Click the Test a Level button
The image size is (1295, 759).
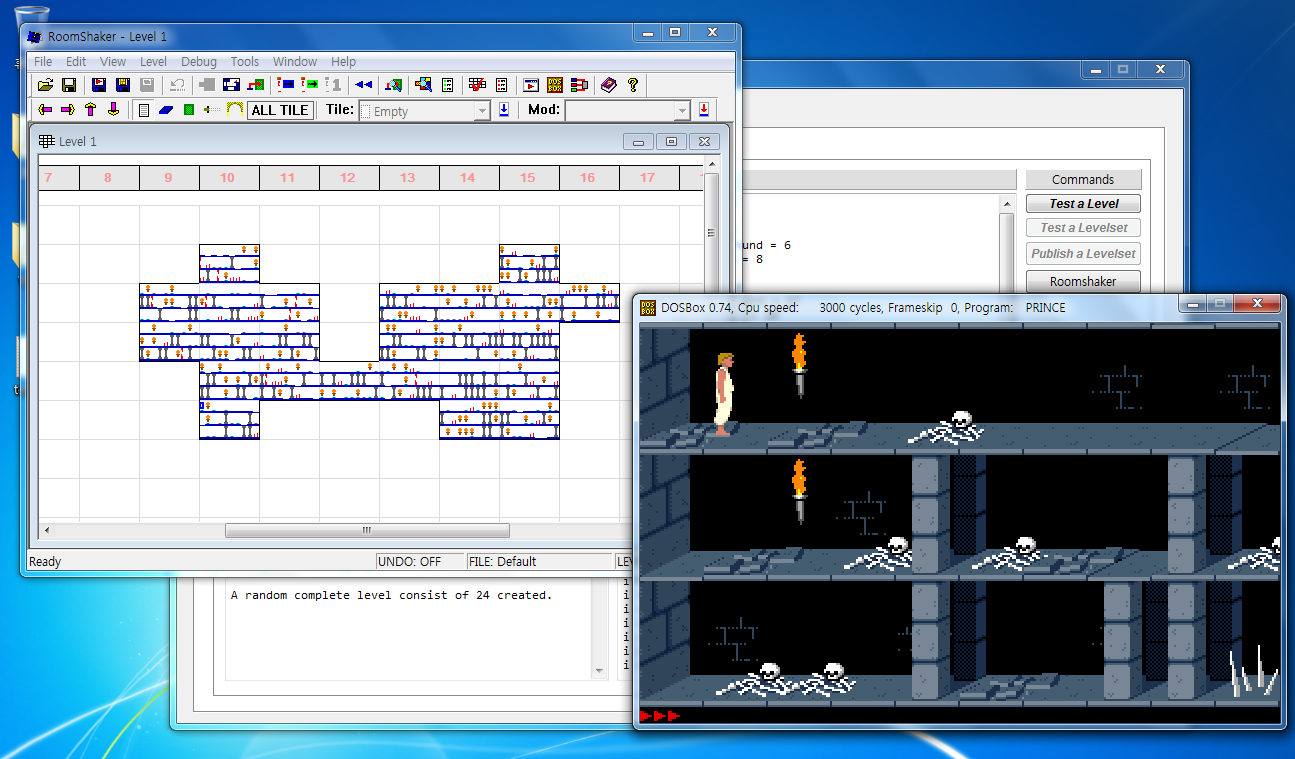[x=1083, y=204]
